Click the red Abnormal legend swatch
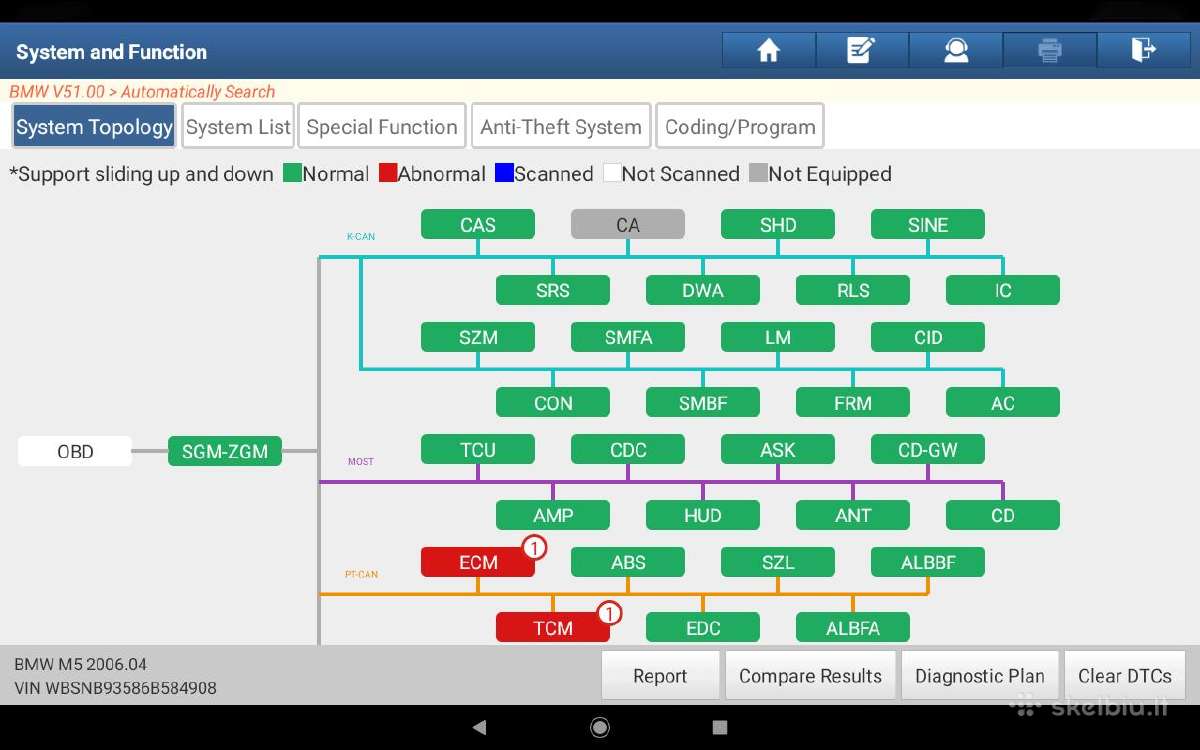 388,173
